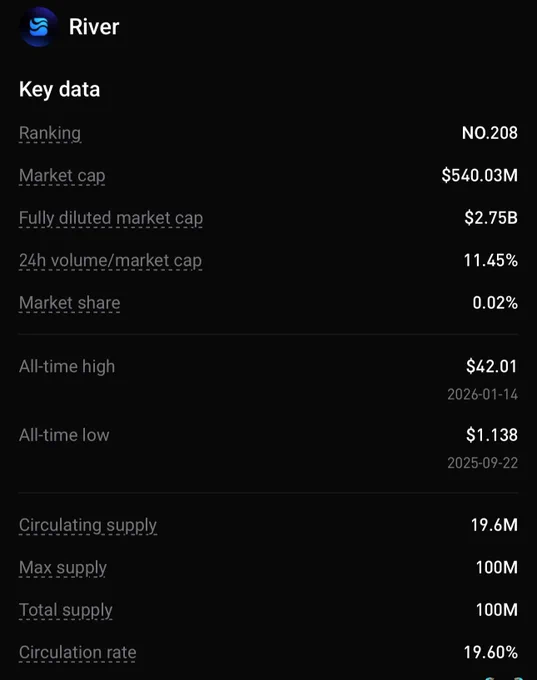This screenshot has width=537, height=680.
Task: Tap the $1.138 all-time low value
Action: click(492, 435)
